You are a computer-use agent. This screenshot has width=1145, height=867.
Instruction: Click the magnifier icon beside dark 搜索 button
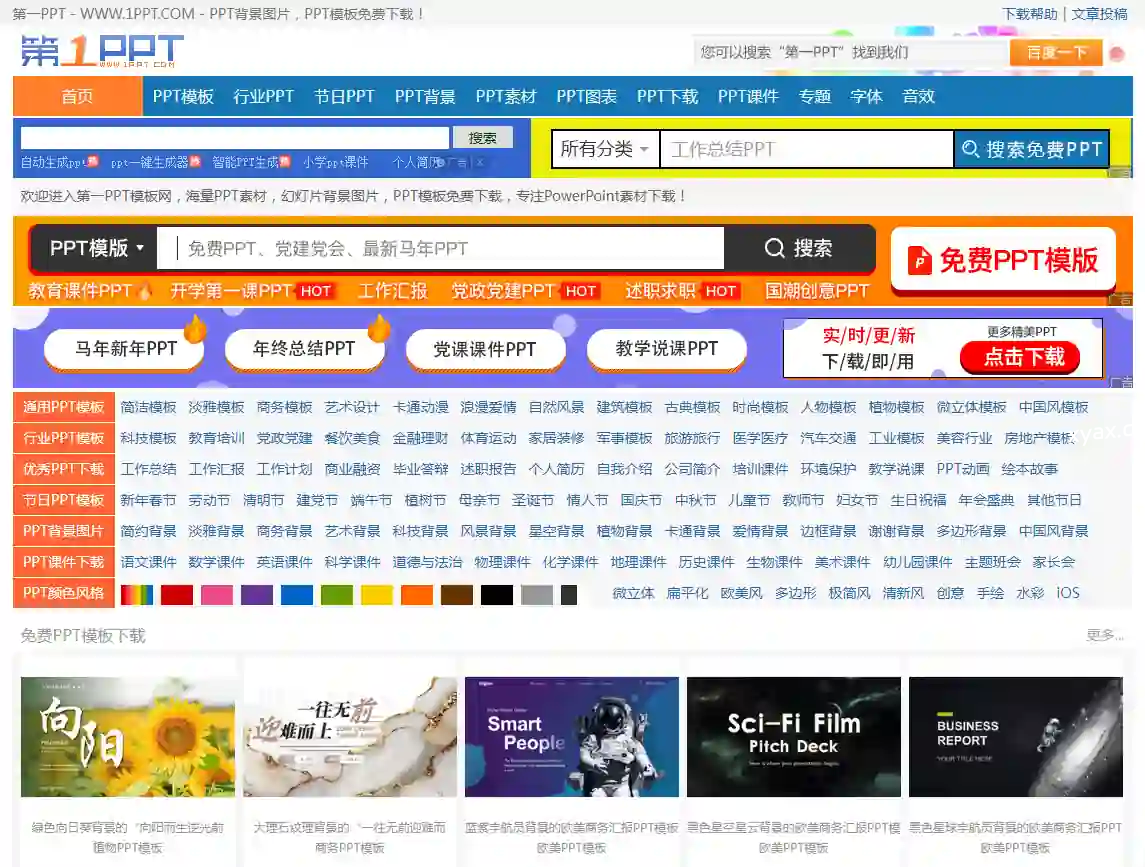774,249
